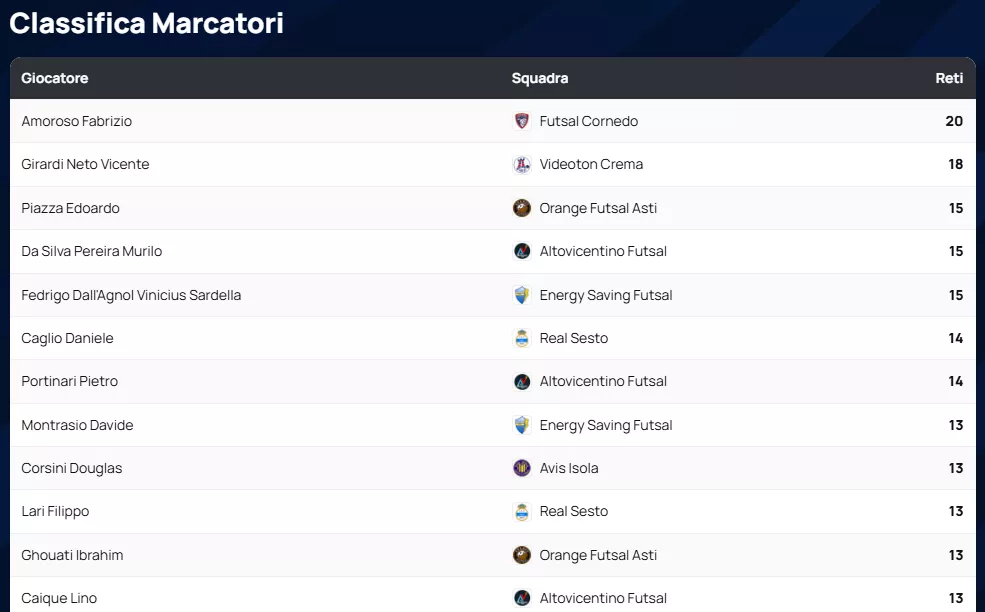Click the Classifica Marcatori heading

pos(146,23)
